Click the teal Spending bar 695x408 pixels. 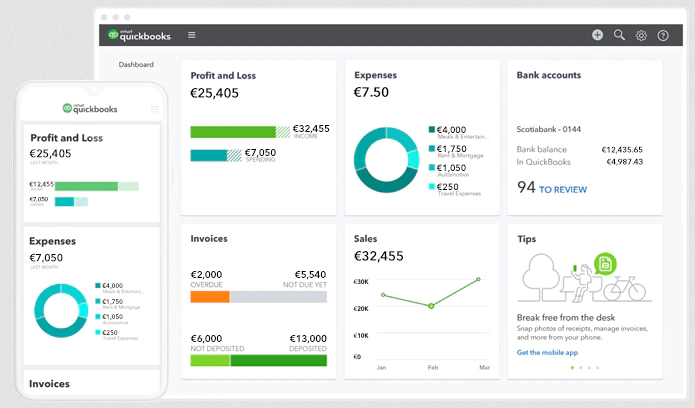(209, 155)
